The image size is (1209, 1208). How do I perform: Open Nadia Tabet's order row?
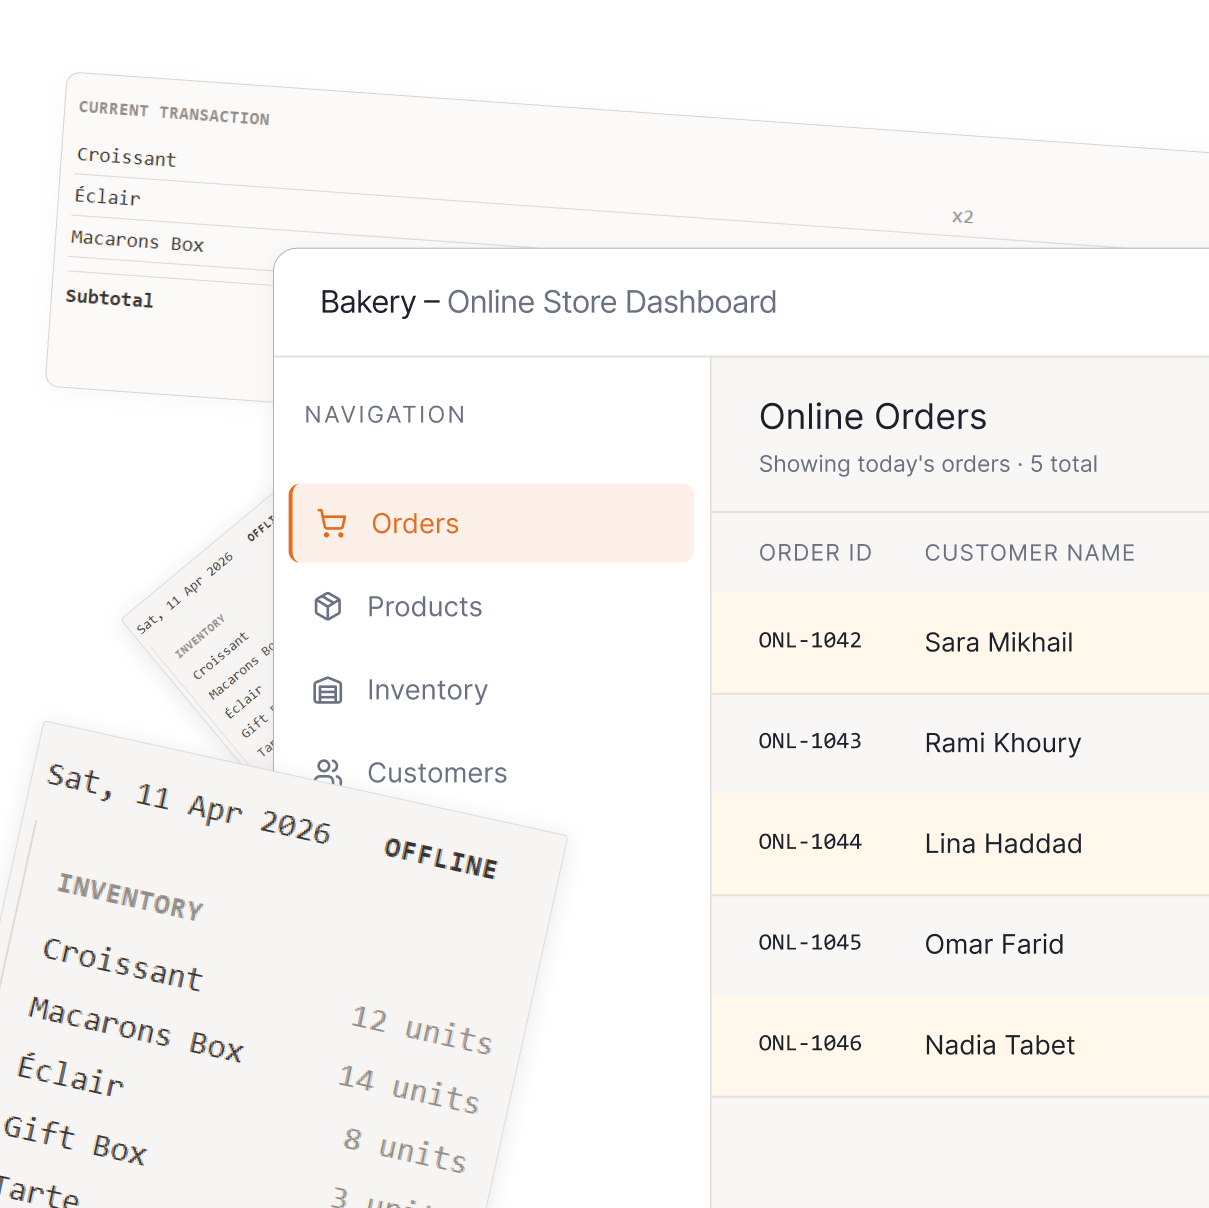999,1046
